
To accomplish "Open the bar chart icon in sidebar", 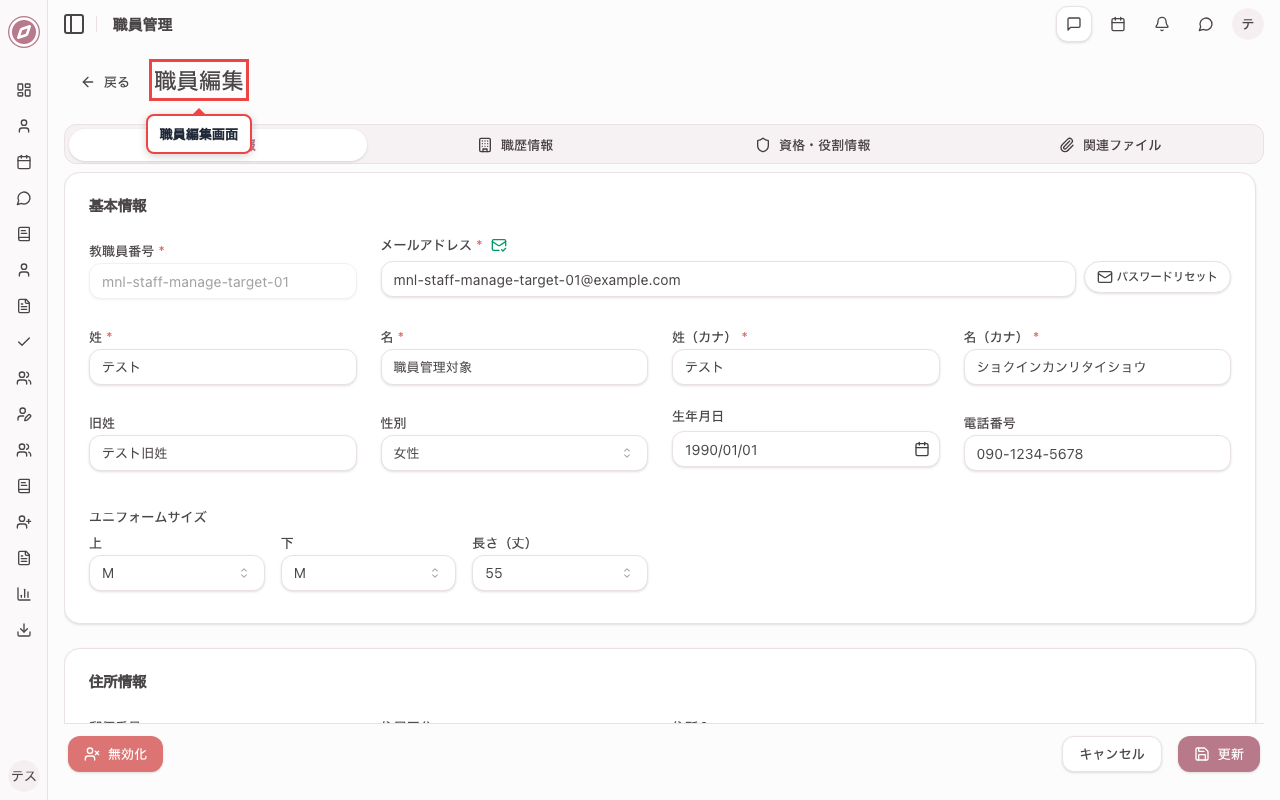I will [x=24, y=594].
